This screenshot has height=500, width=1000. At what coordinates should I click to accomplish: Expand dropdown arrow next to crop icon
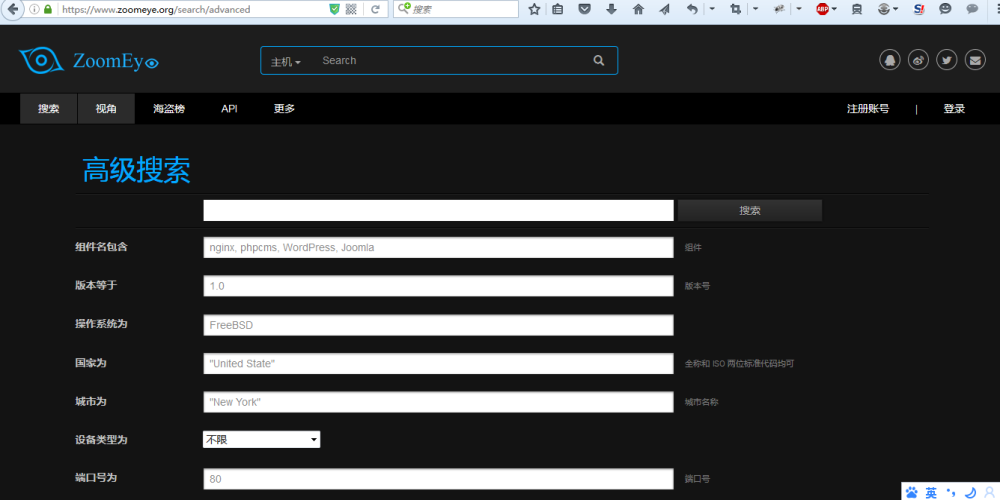click(755, 9)
